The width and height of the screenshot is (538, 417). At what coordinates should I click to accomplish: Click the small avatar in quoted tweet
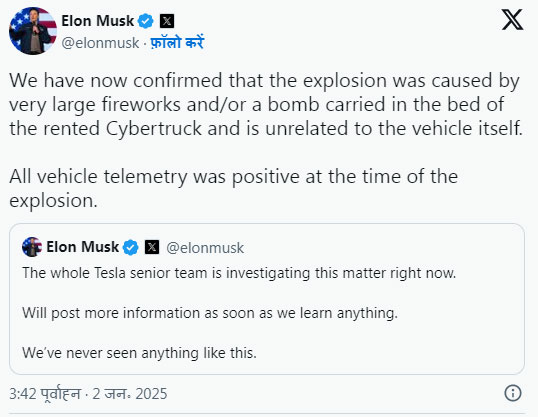[x=32, y=247]
